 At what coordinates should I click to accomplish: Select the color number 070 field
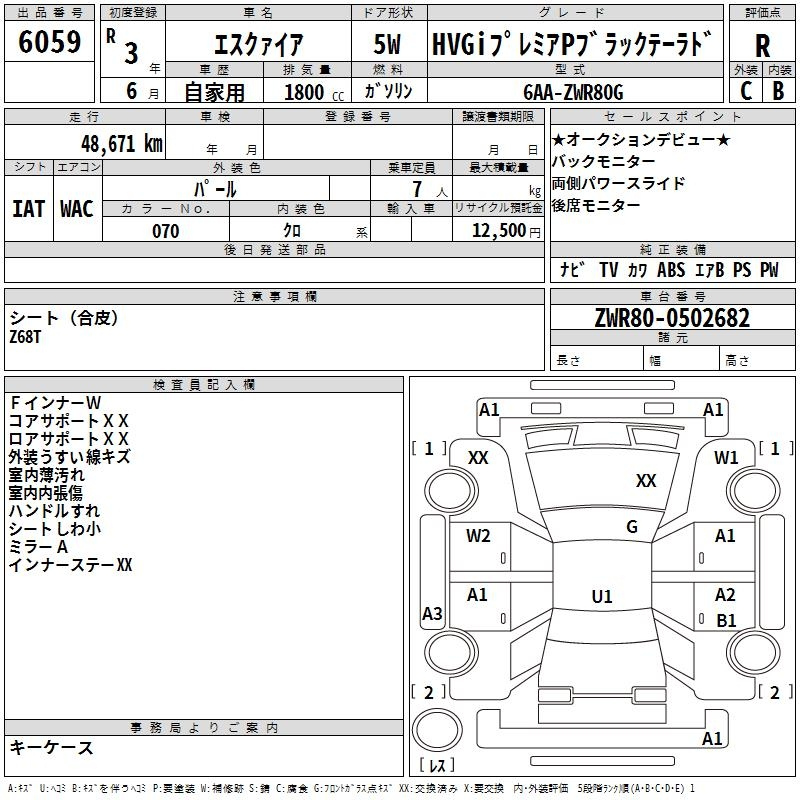tap(166, 230)
